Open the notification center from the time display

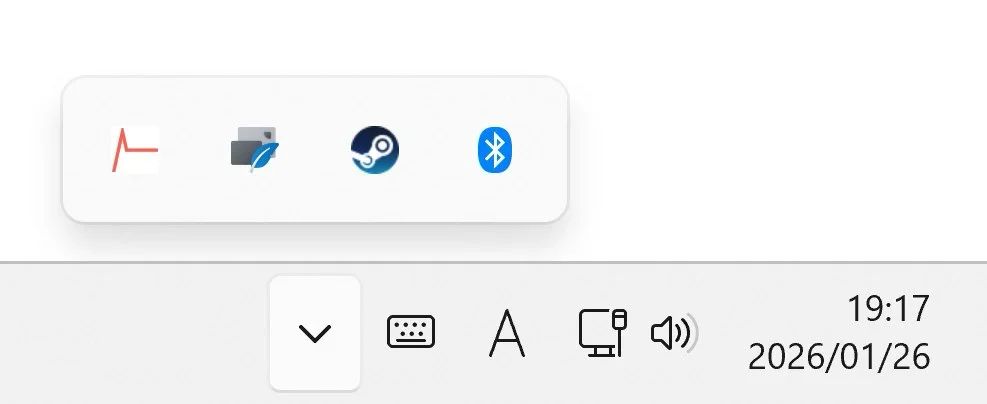tap(839, 333)
